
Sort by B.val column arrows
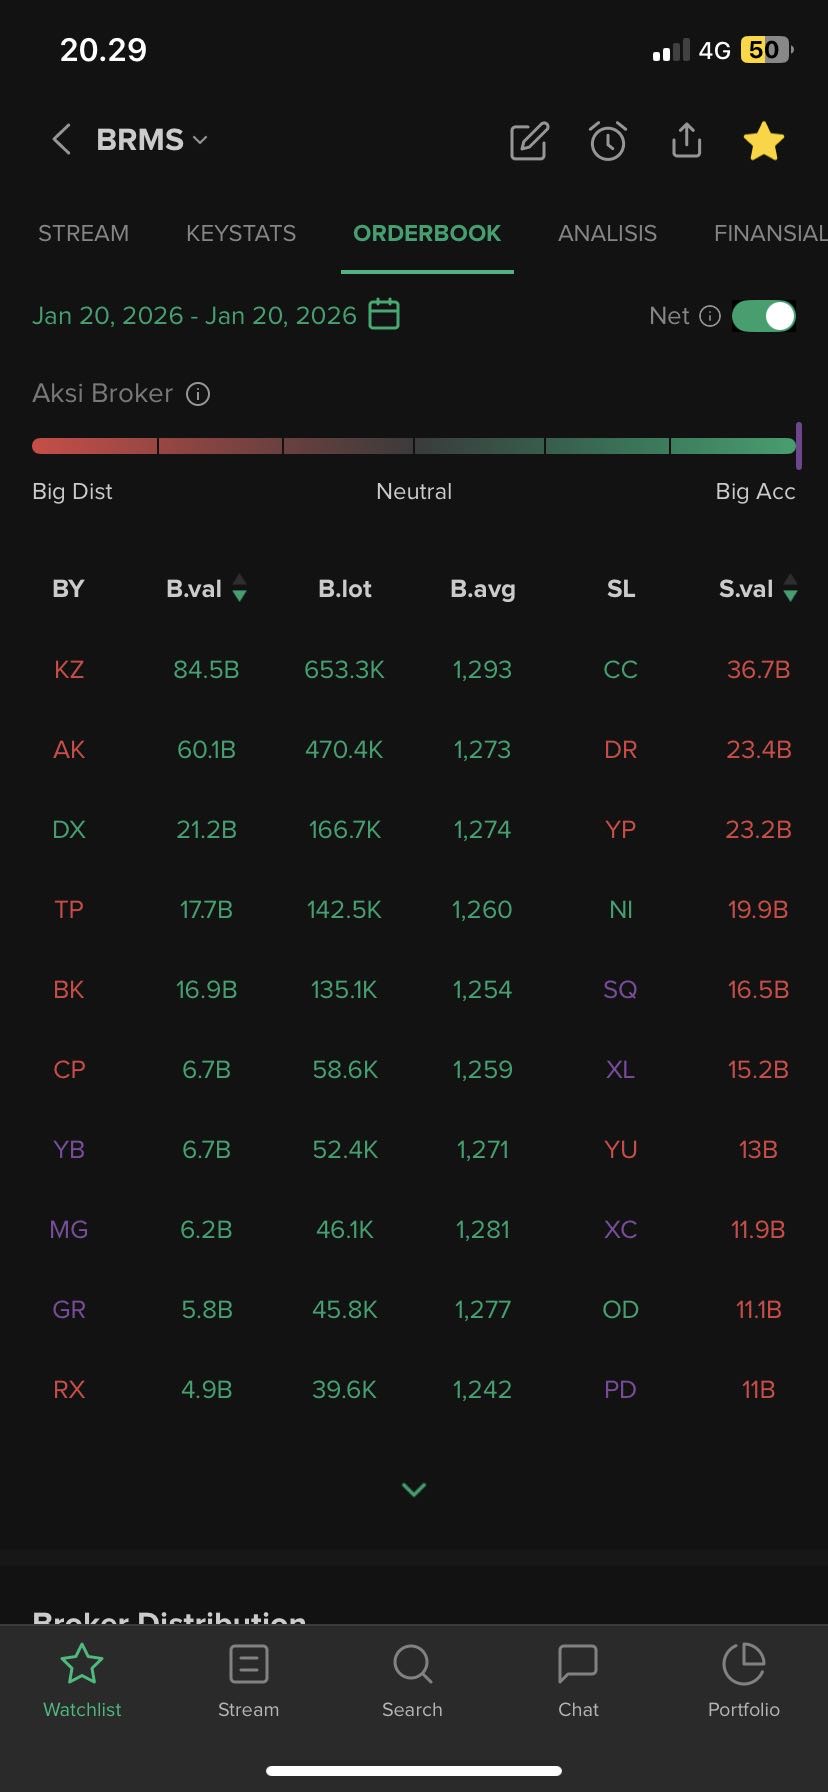tap(239, 588)
